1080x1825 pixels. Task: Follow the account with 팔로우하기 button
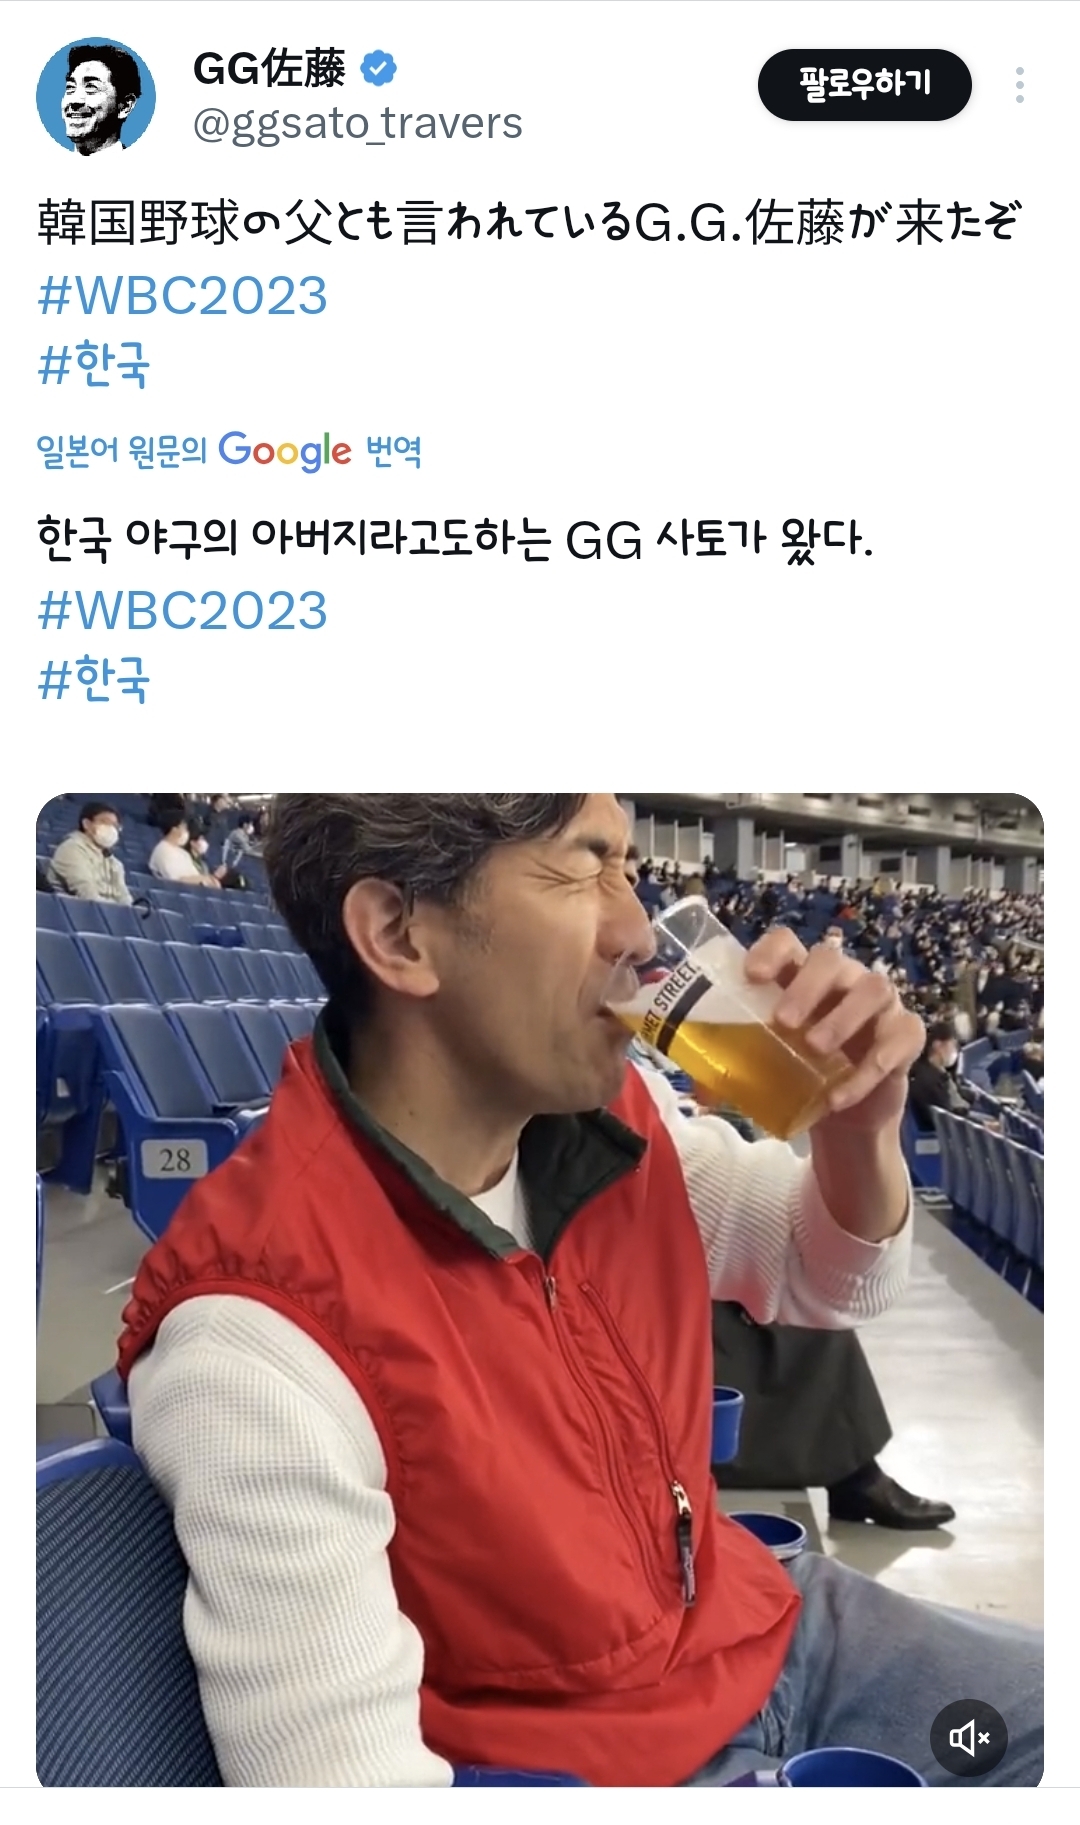(x=865, y=85)
